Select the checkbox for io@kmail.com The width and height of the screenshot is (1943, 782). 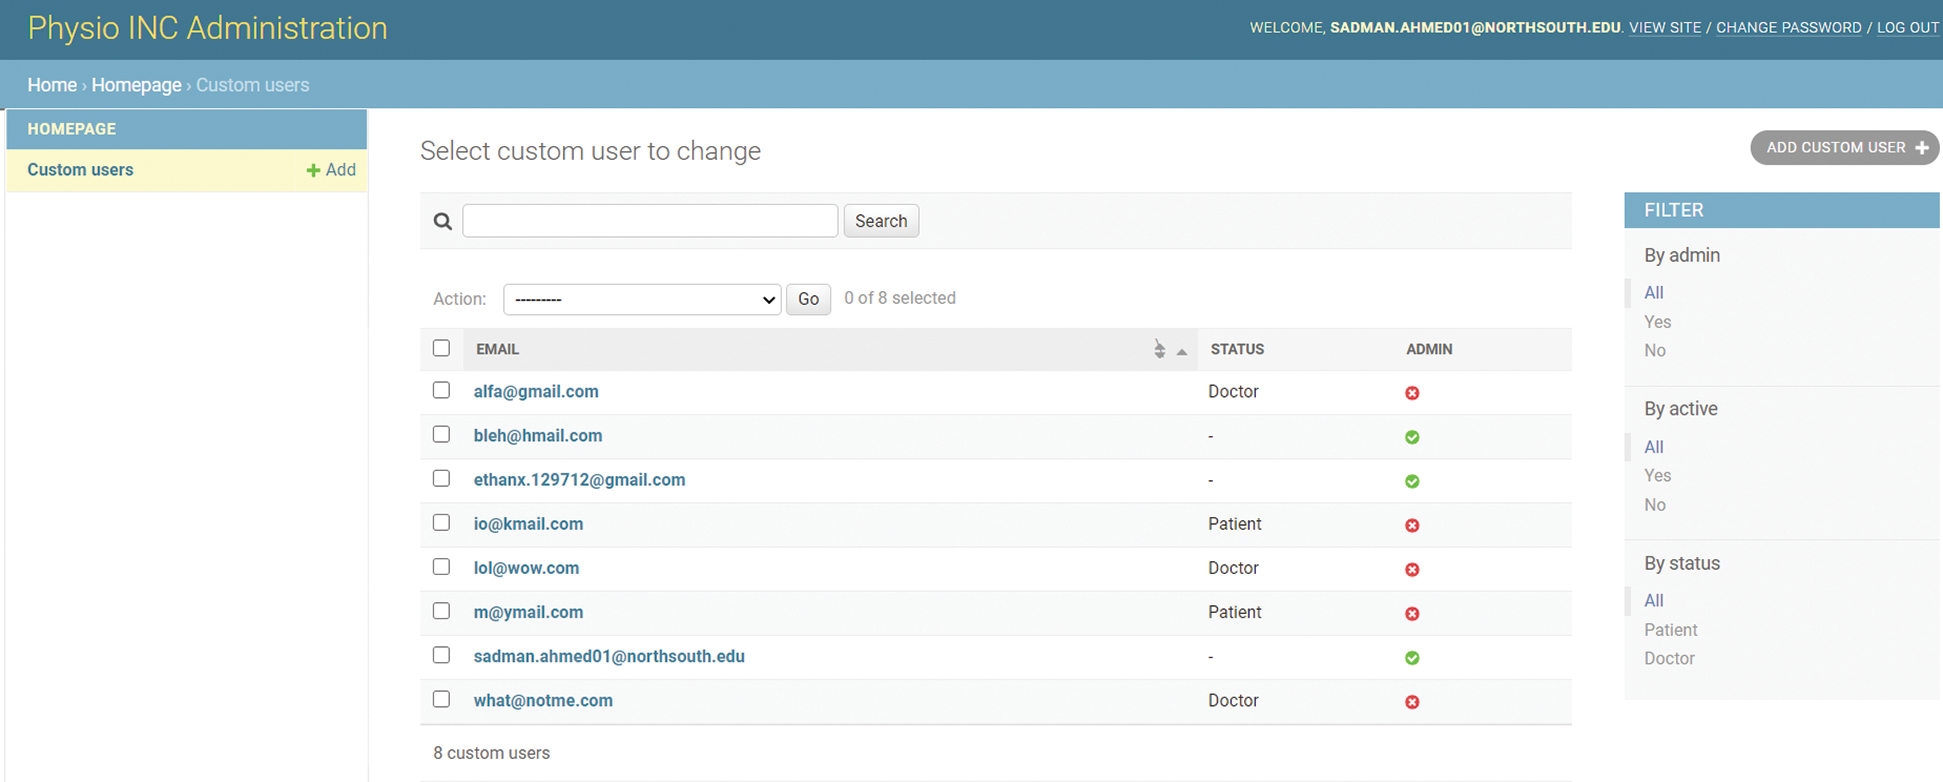[441, 523]
